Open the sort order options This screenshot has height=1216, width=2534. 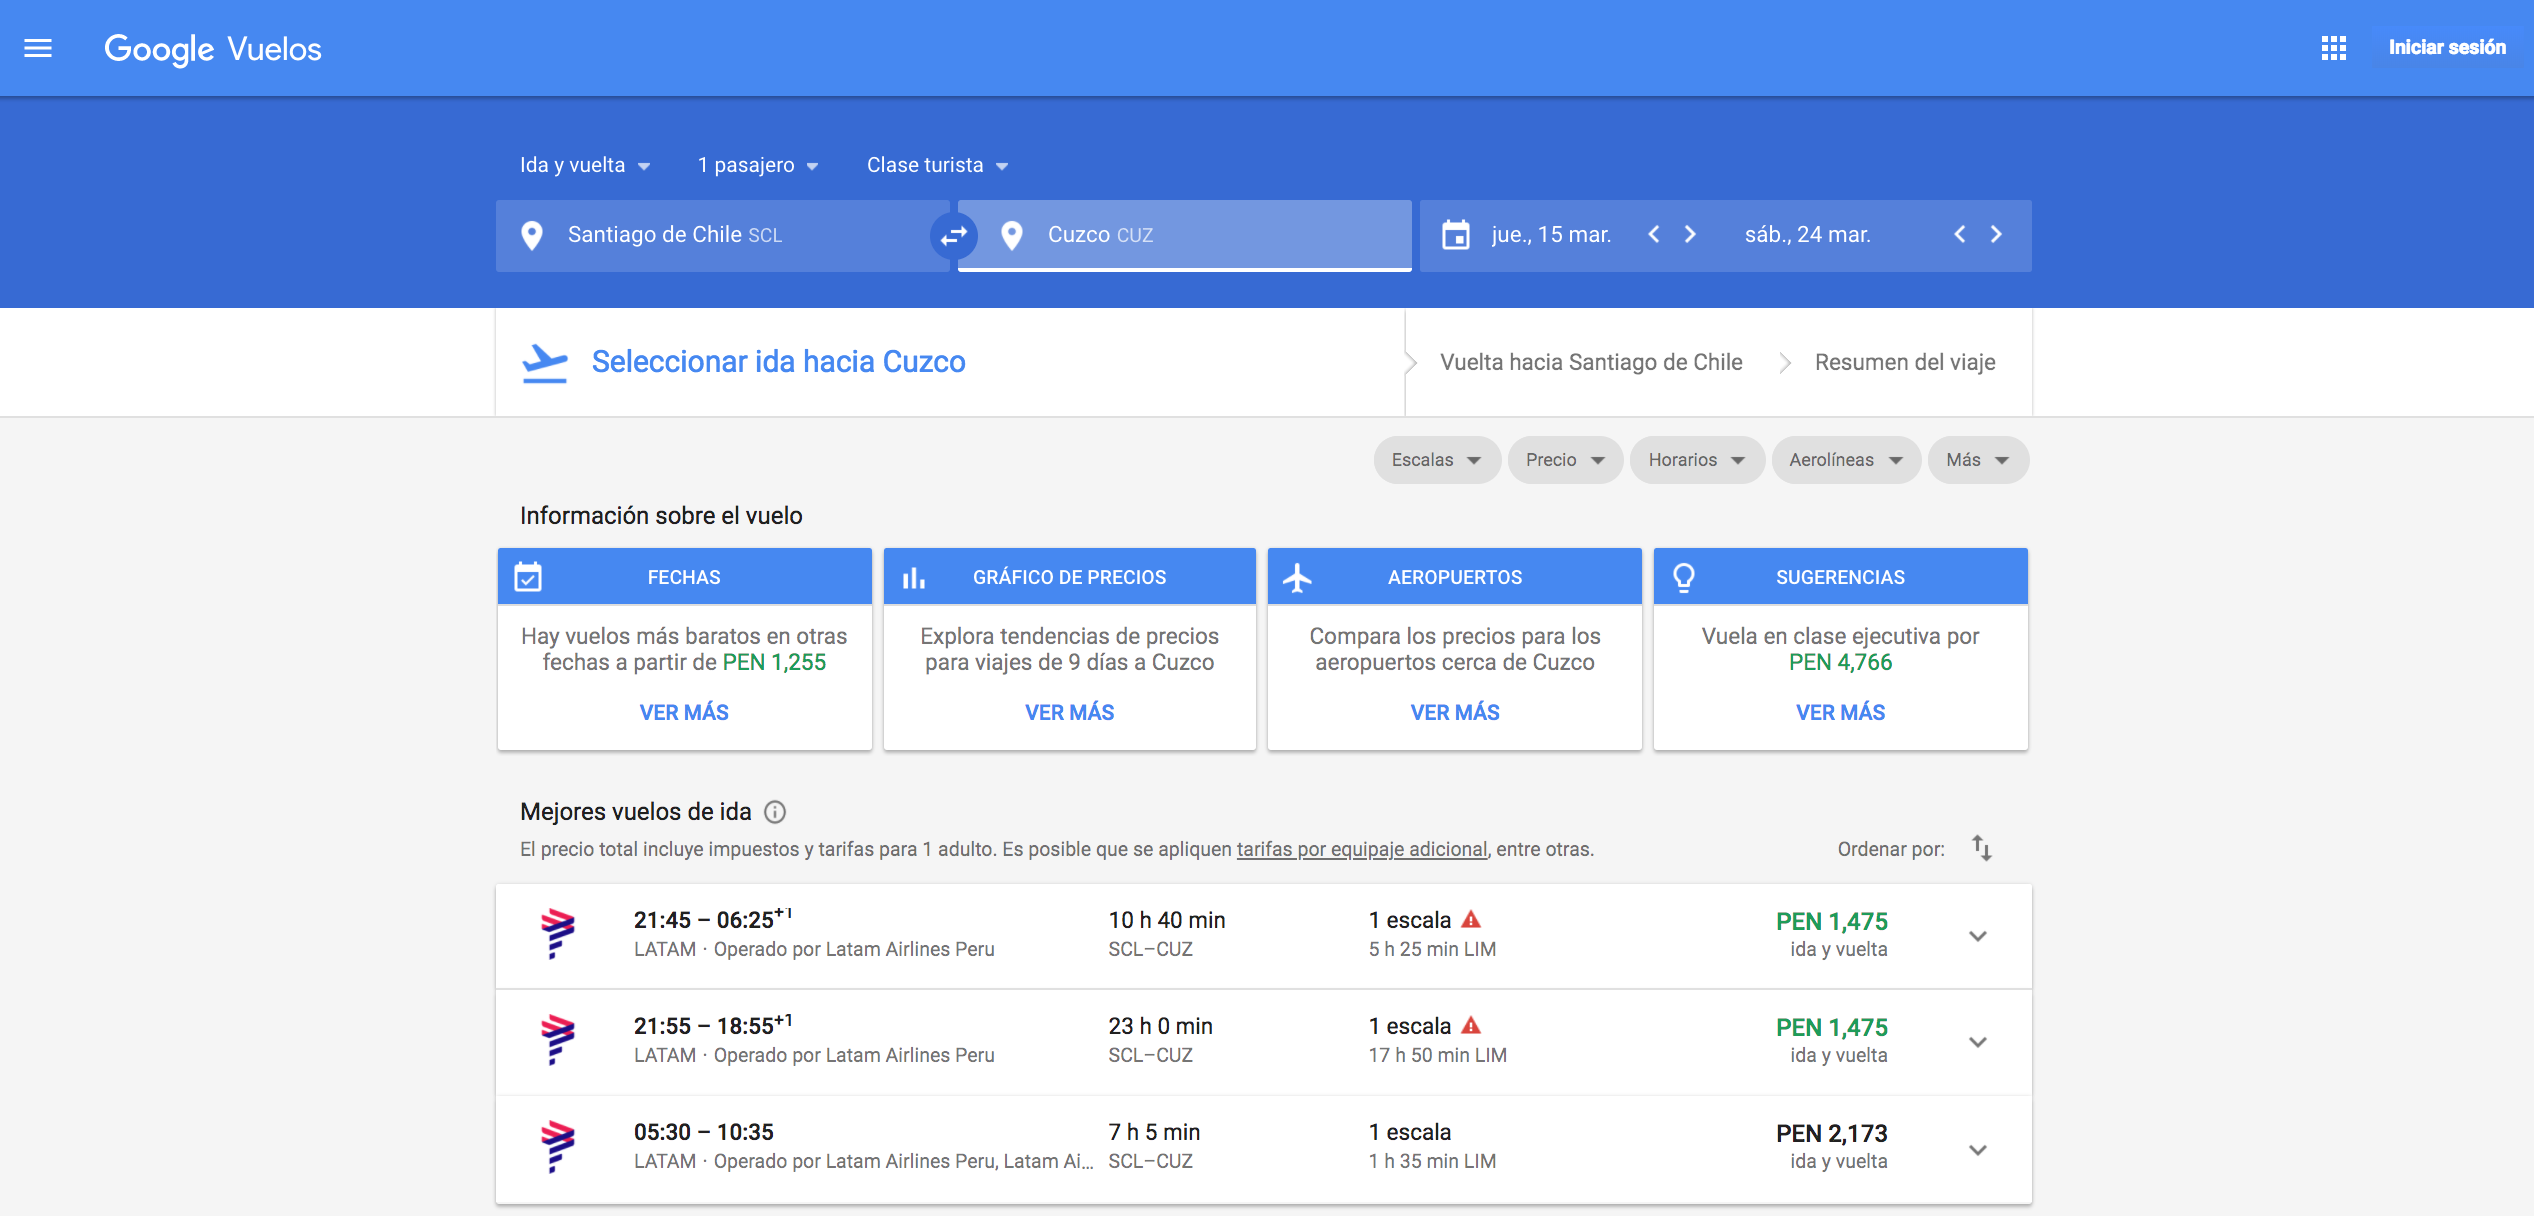(x=1982, y=848)
